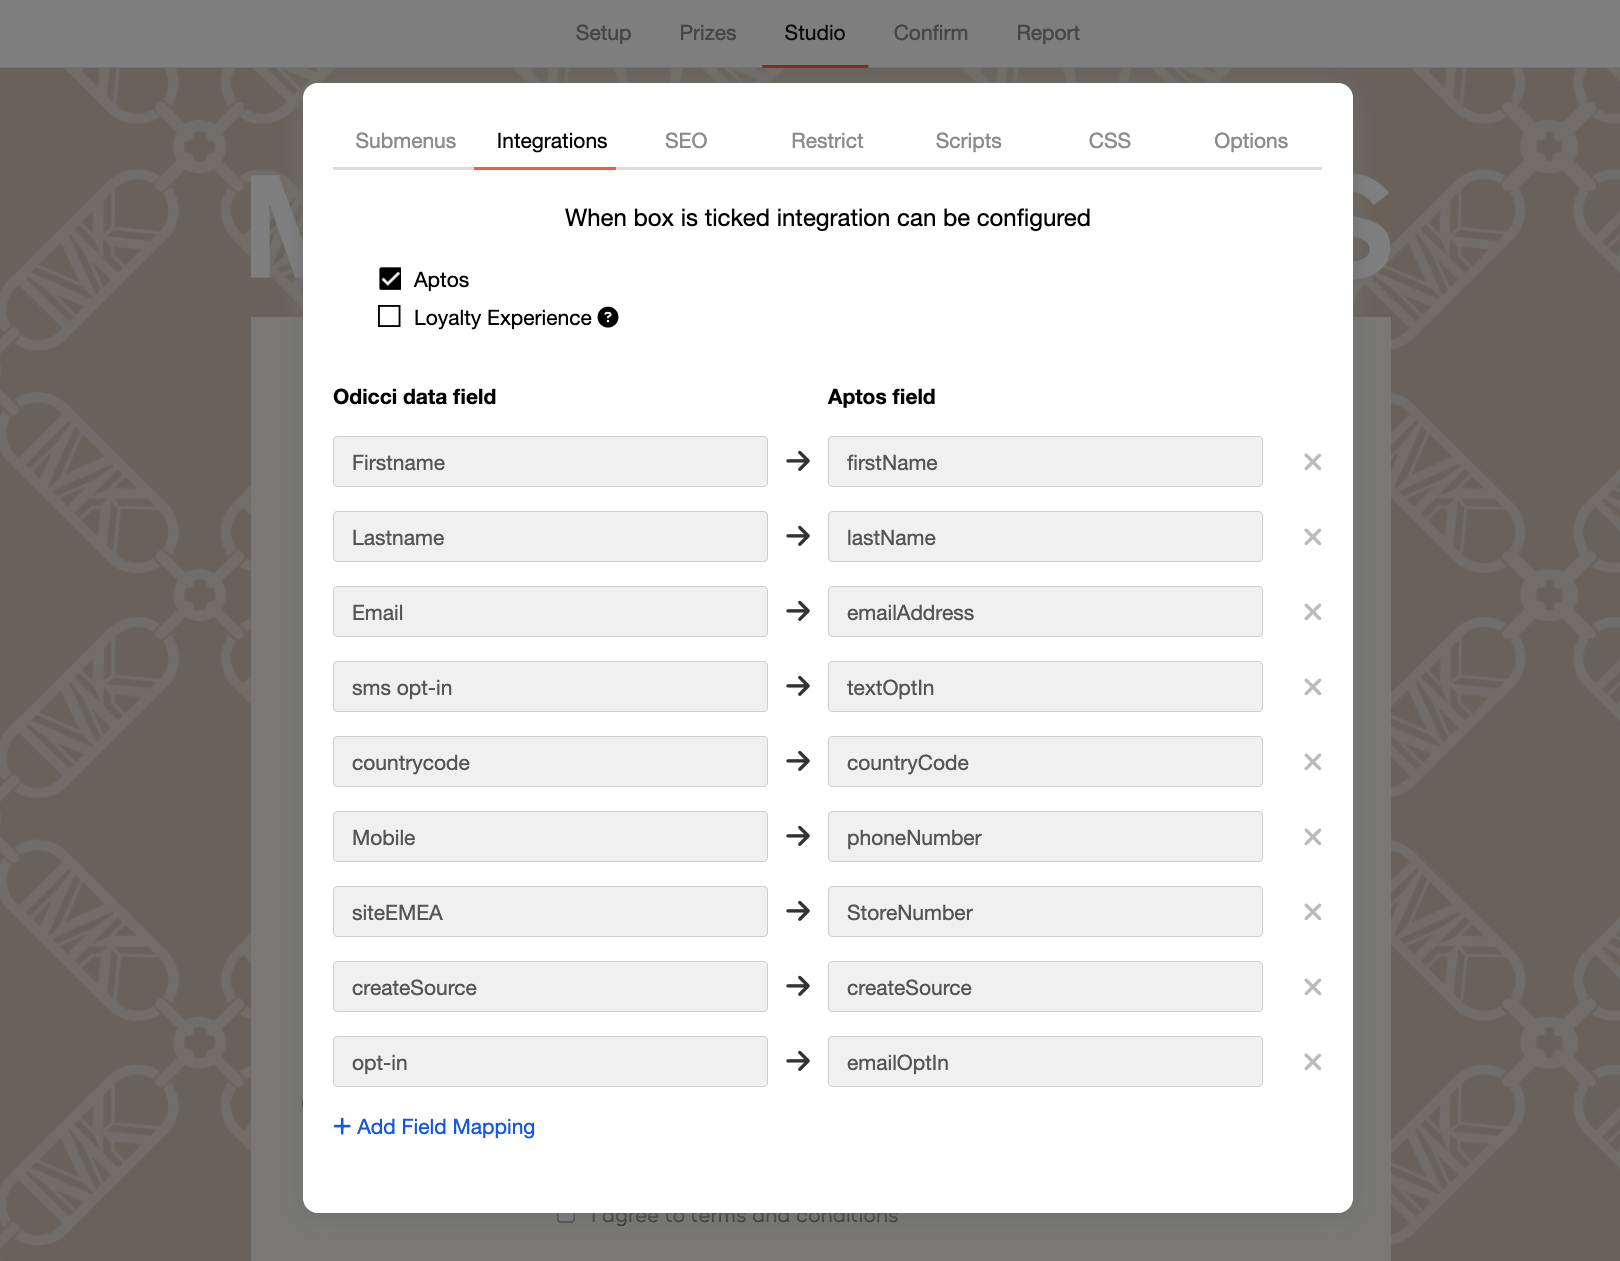Viewport: 1620px width, 1261px height.
Task: Click the Aptos checkbox label text
Action: point(441,280)
